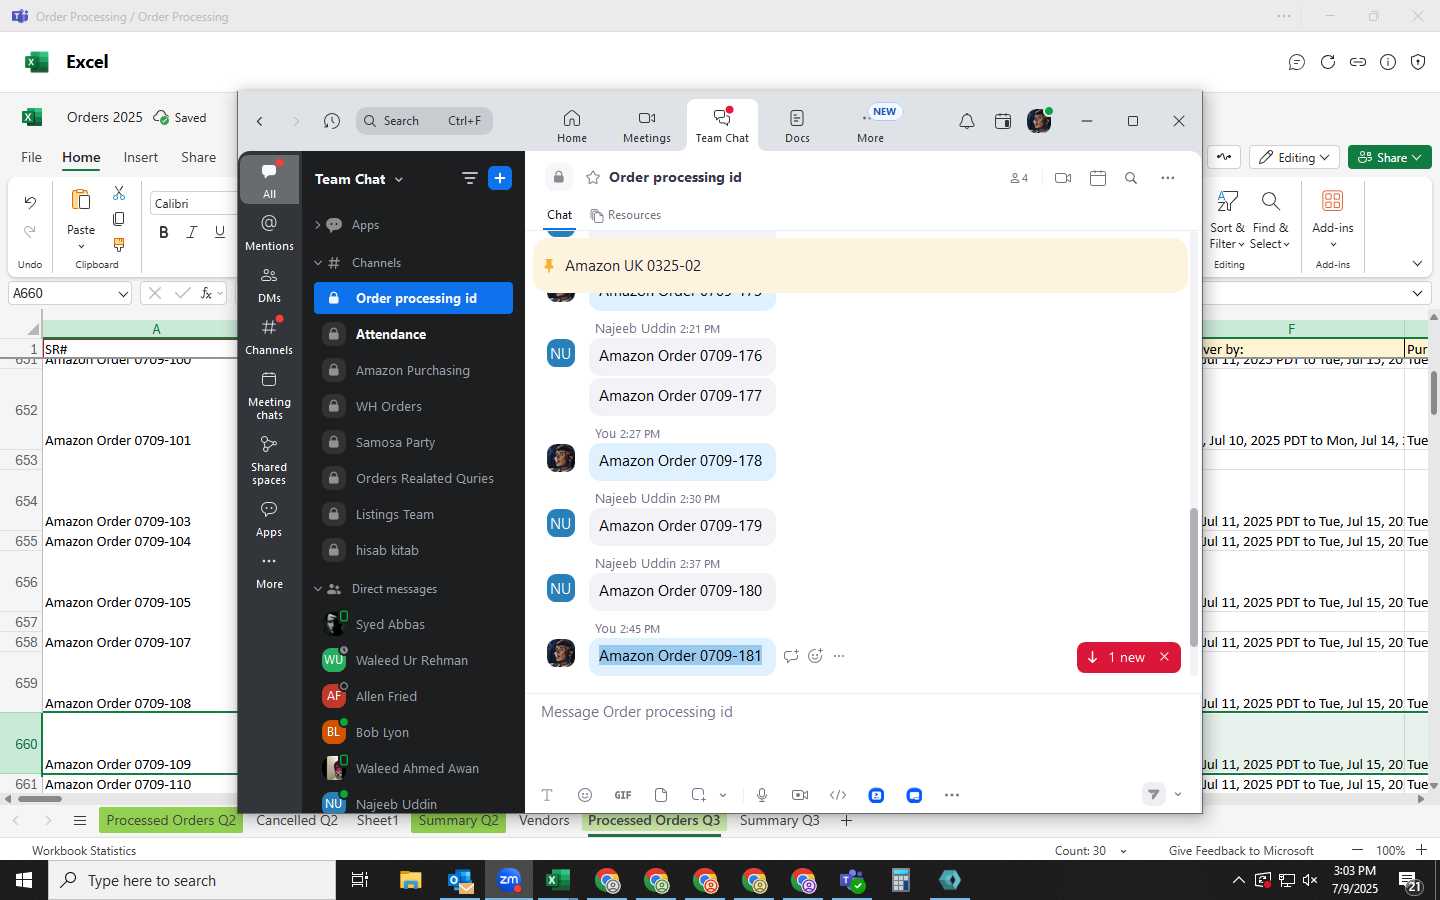Screen dimensions: 1440x900
Task: Open Zoom Home tab
Action: (572, 126)
